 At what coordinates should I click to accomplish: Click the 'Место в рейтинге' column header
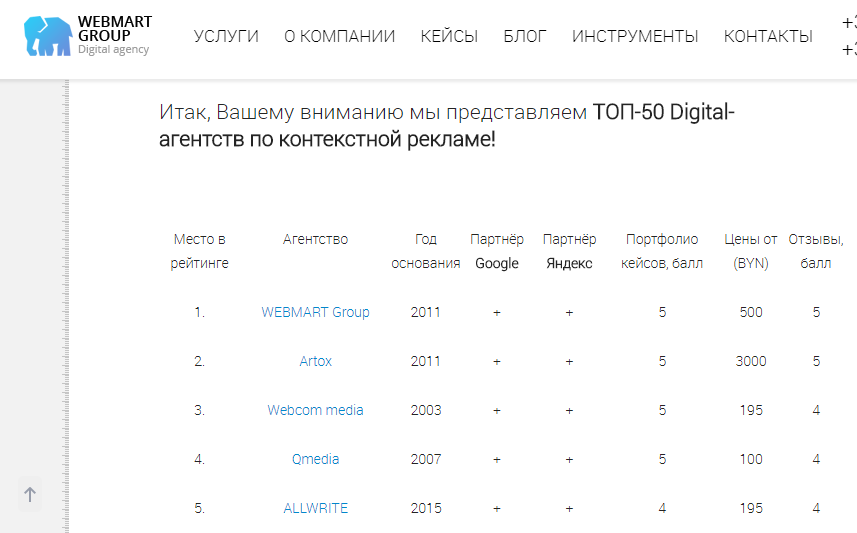199,251
